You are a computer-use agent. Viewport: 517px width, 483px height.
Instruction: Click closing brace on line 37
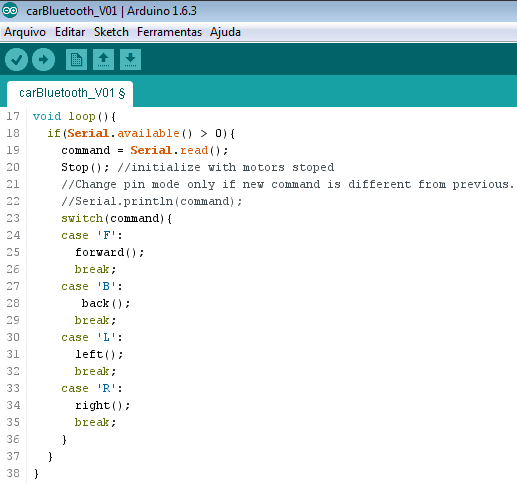50,456
